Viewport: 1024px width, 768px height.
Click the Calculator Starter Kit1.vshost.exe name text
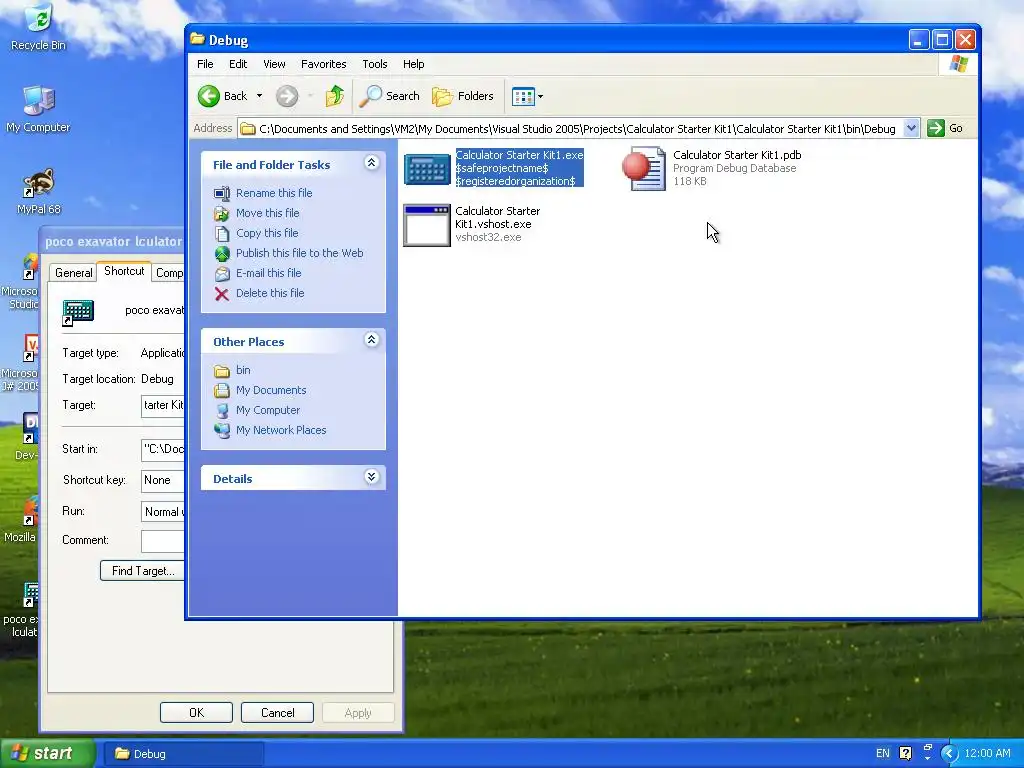pos(497,217)
